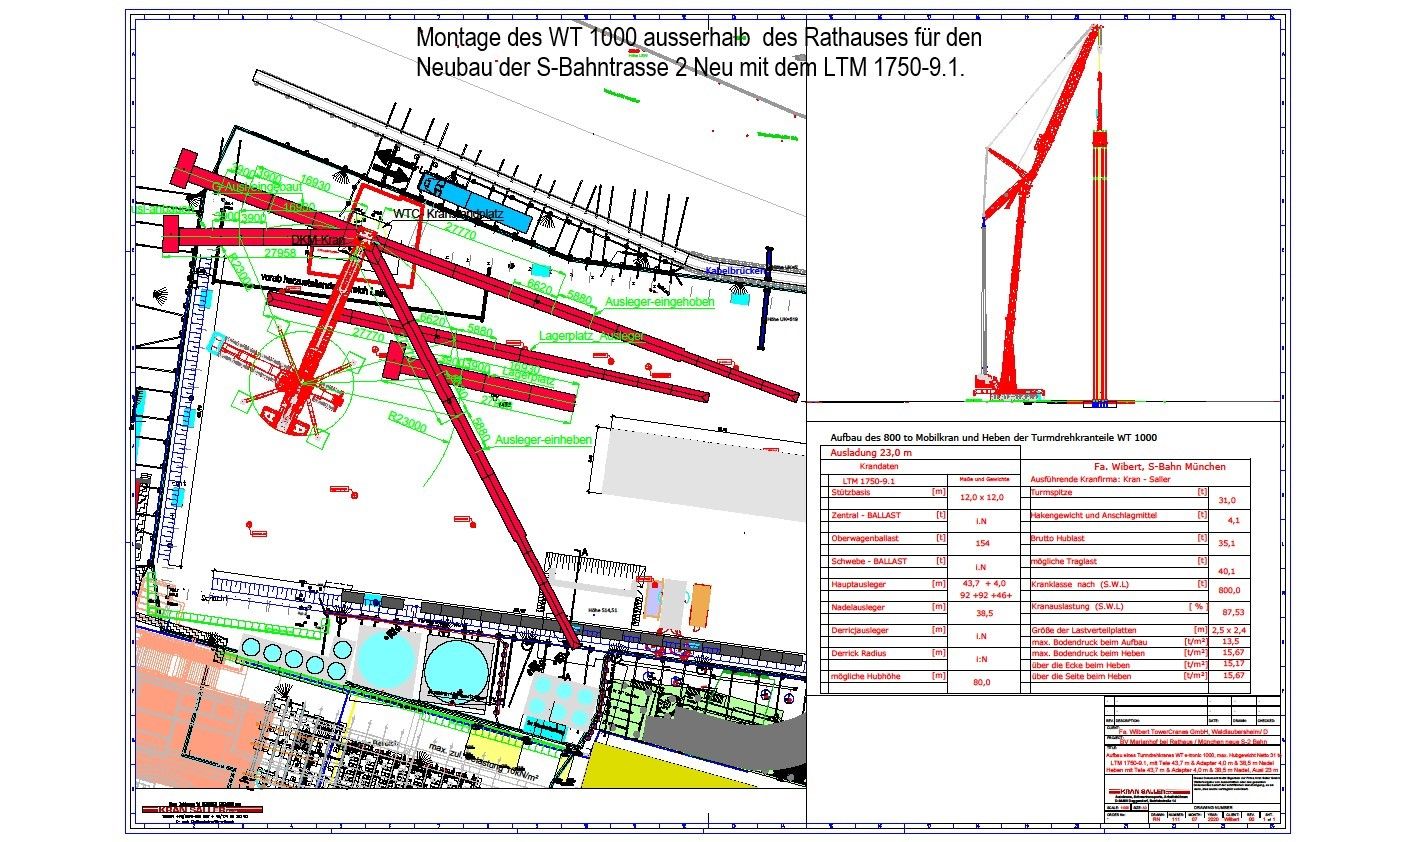The width and height of the screenshot is (1416, 842).
Task: Click the 'Krandaten' header cell
Action: pos(879,467)
